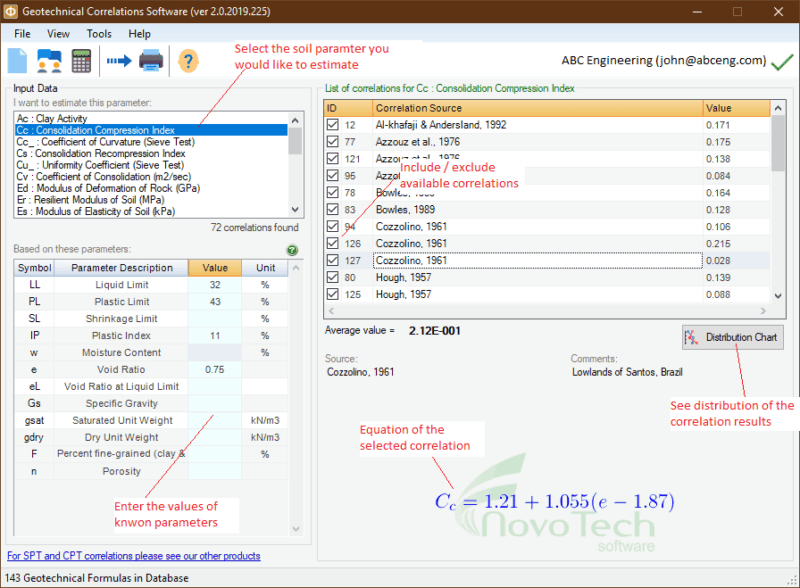
Task: Uncheck correlation 12 Al-khafaji & Andersland
Action: pyautogui.click(x=333, y=125)
